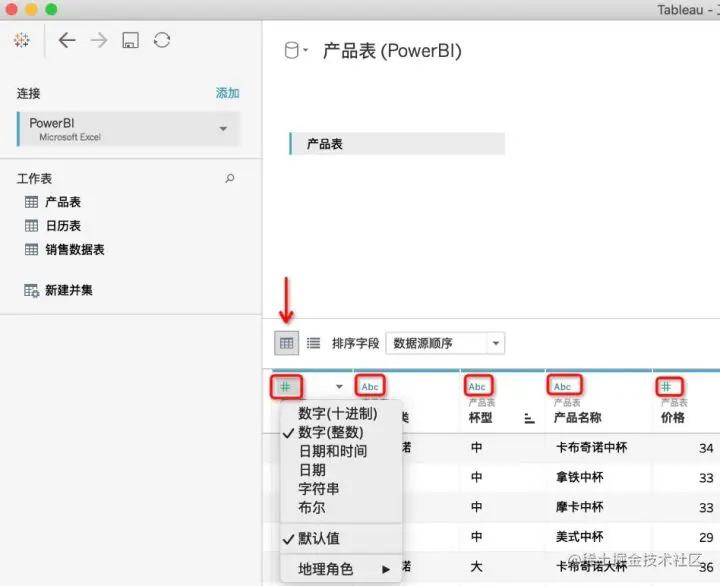Choose 布尔 data type
Image resolution: width=720 pixels, height=586 pixels.
pos(312,507)
